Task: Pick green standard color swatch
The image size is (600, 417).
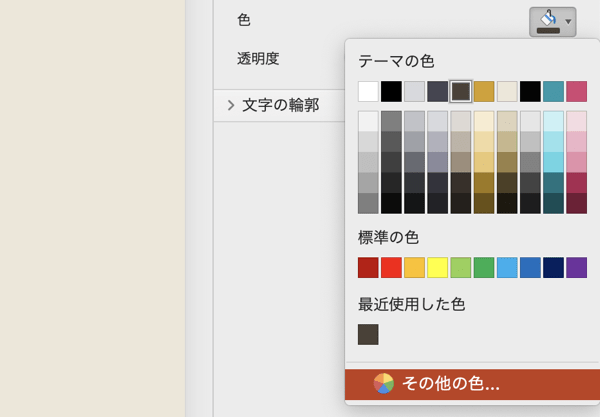Action: click(x=484, y=267)
